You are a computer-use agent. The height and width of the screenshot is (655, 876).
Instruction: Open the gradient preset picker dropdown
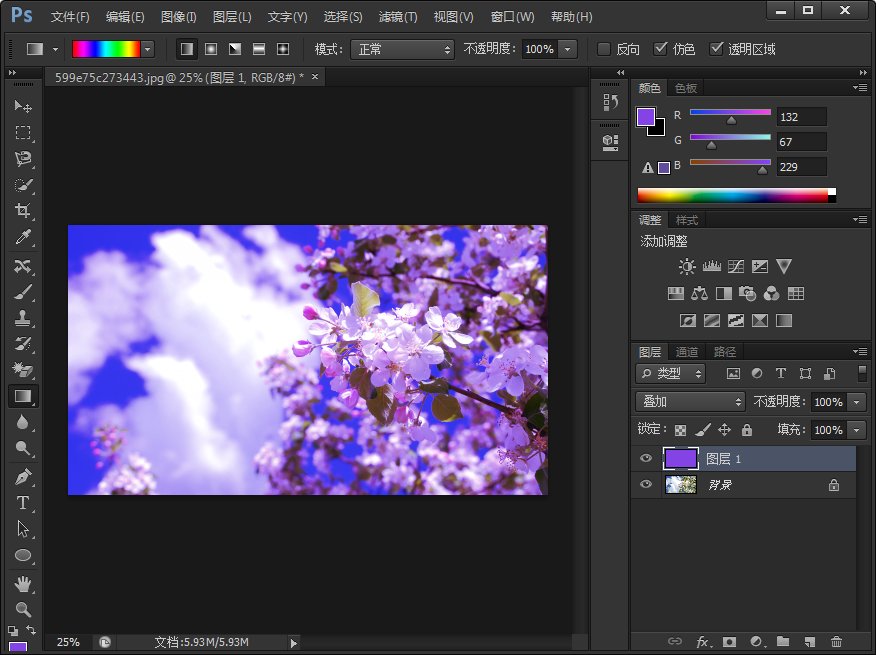pos(146,48)
